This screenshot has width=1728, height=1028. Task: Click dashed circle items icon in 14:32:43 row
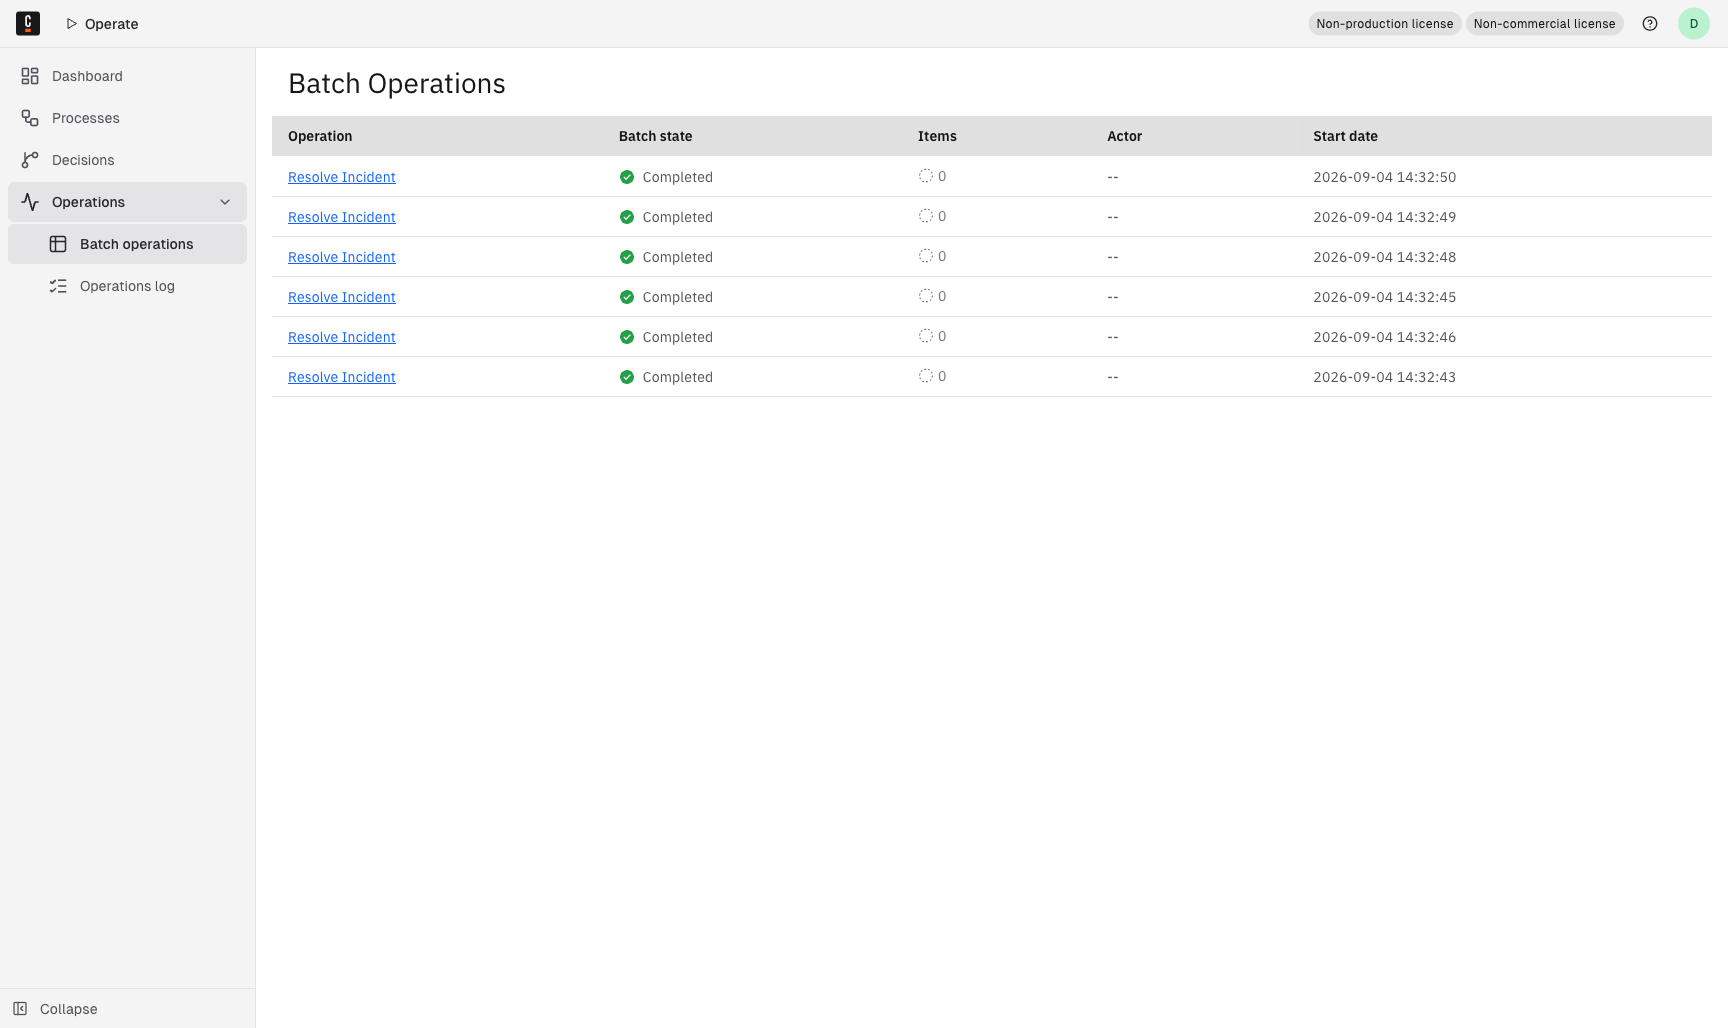click(926, 376)
